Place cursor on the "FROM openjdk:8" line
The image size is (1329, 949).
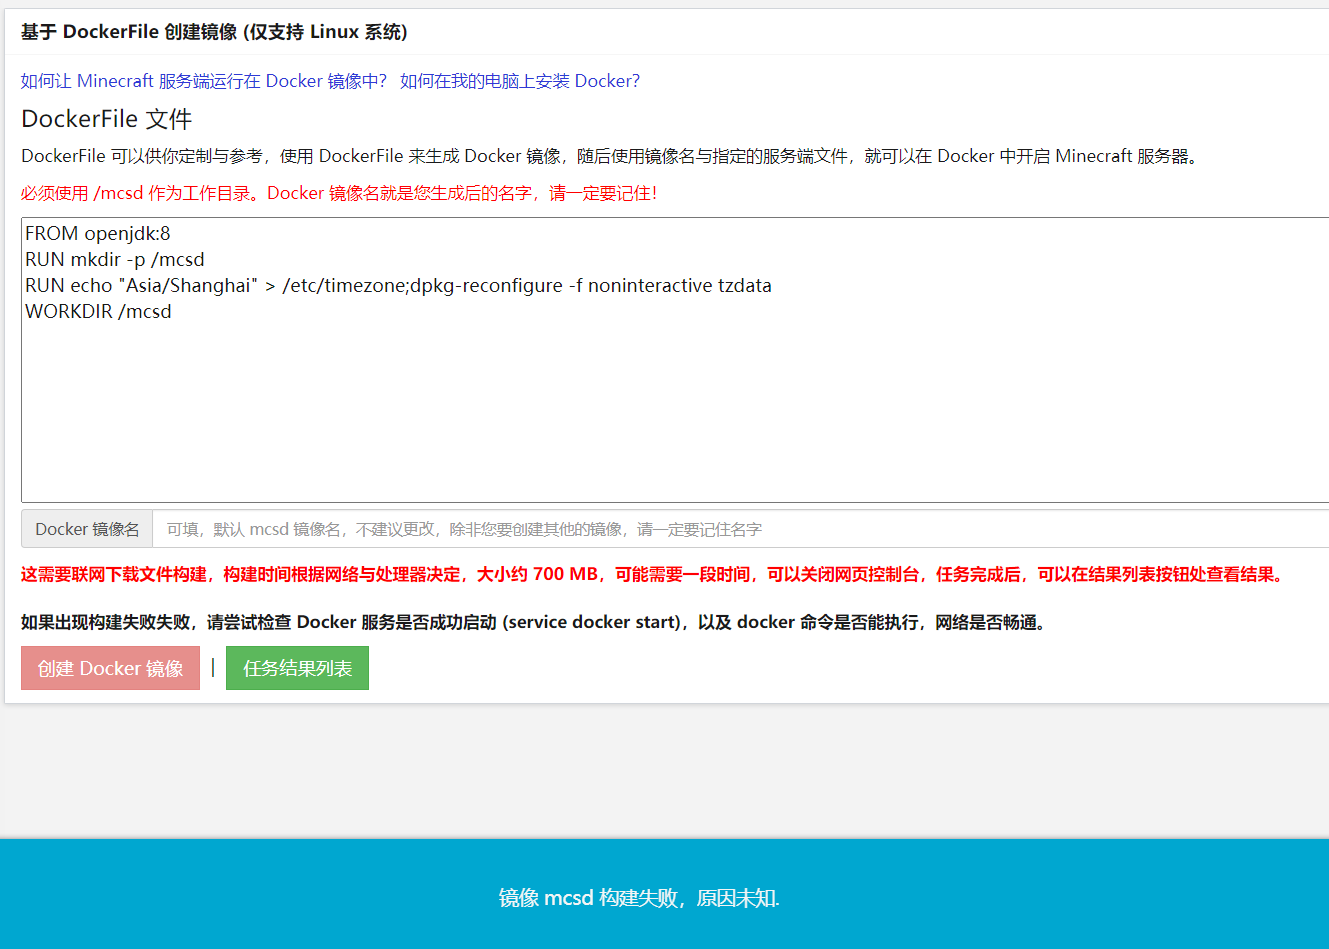tap(100, 233)
